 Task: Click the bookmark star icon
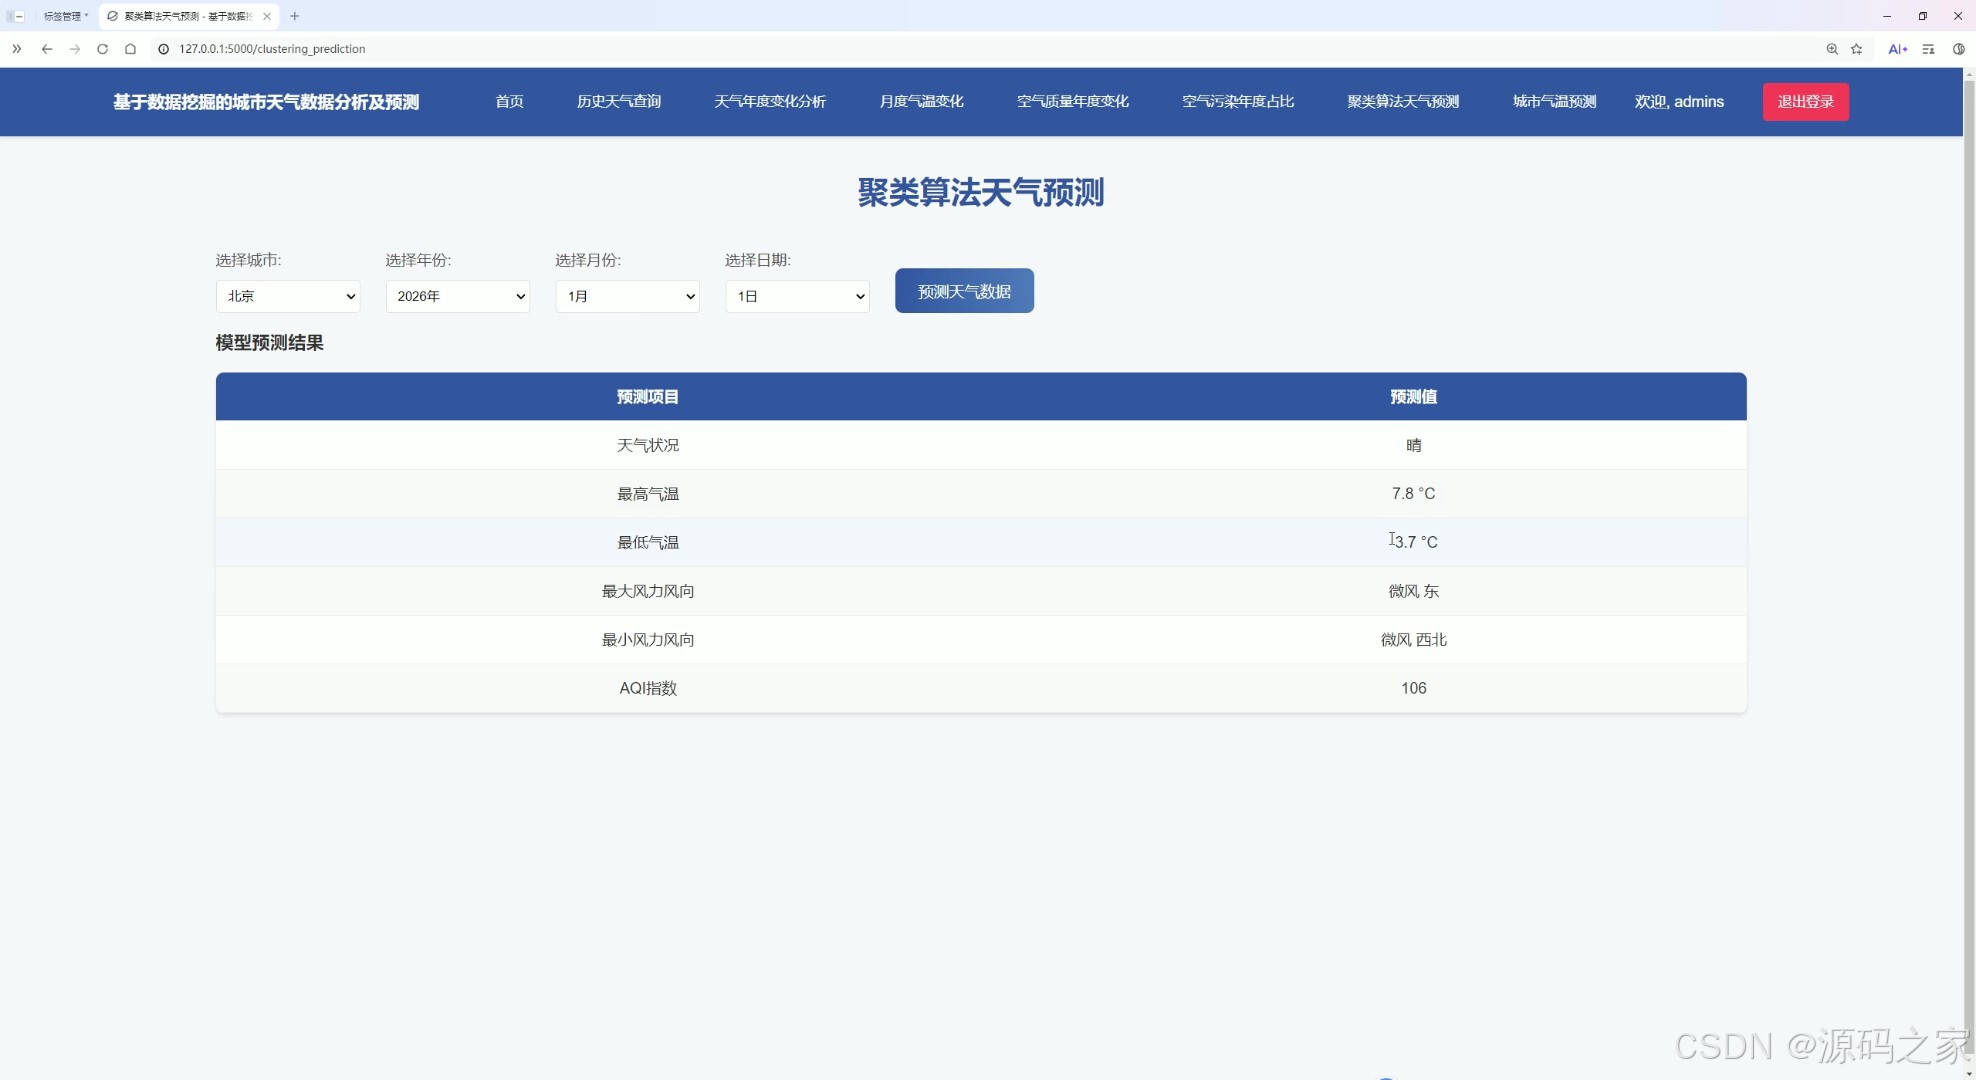[1857, 49]
